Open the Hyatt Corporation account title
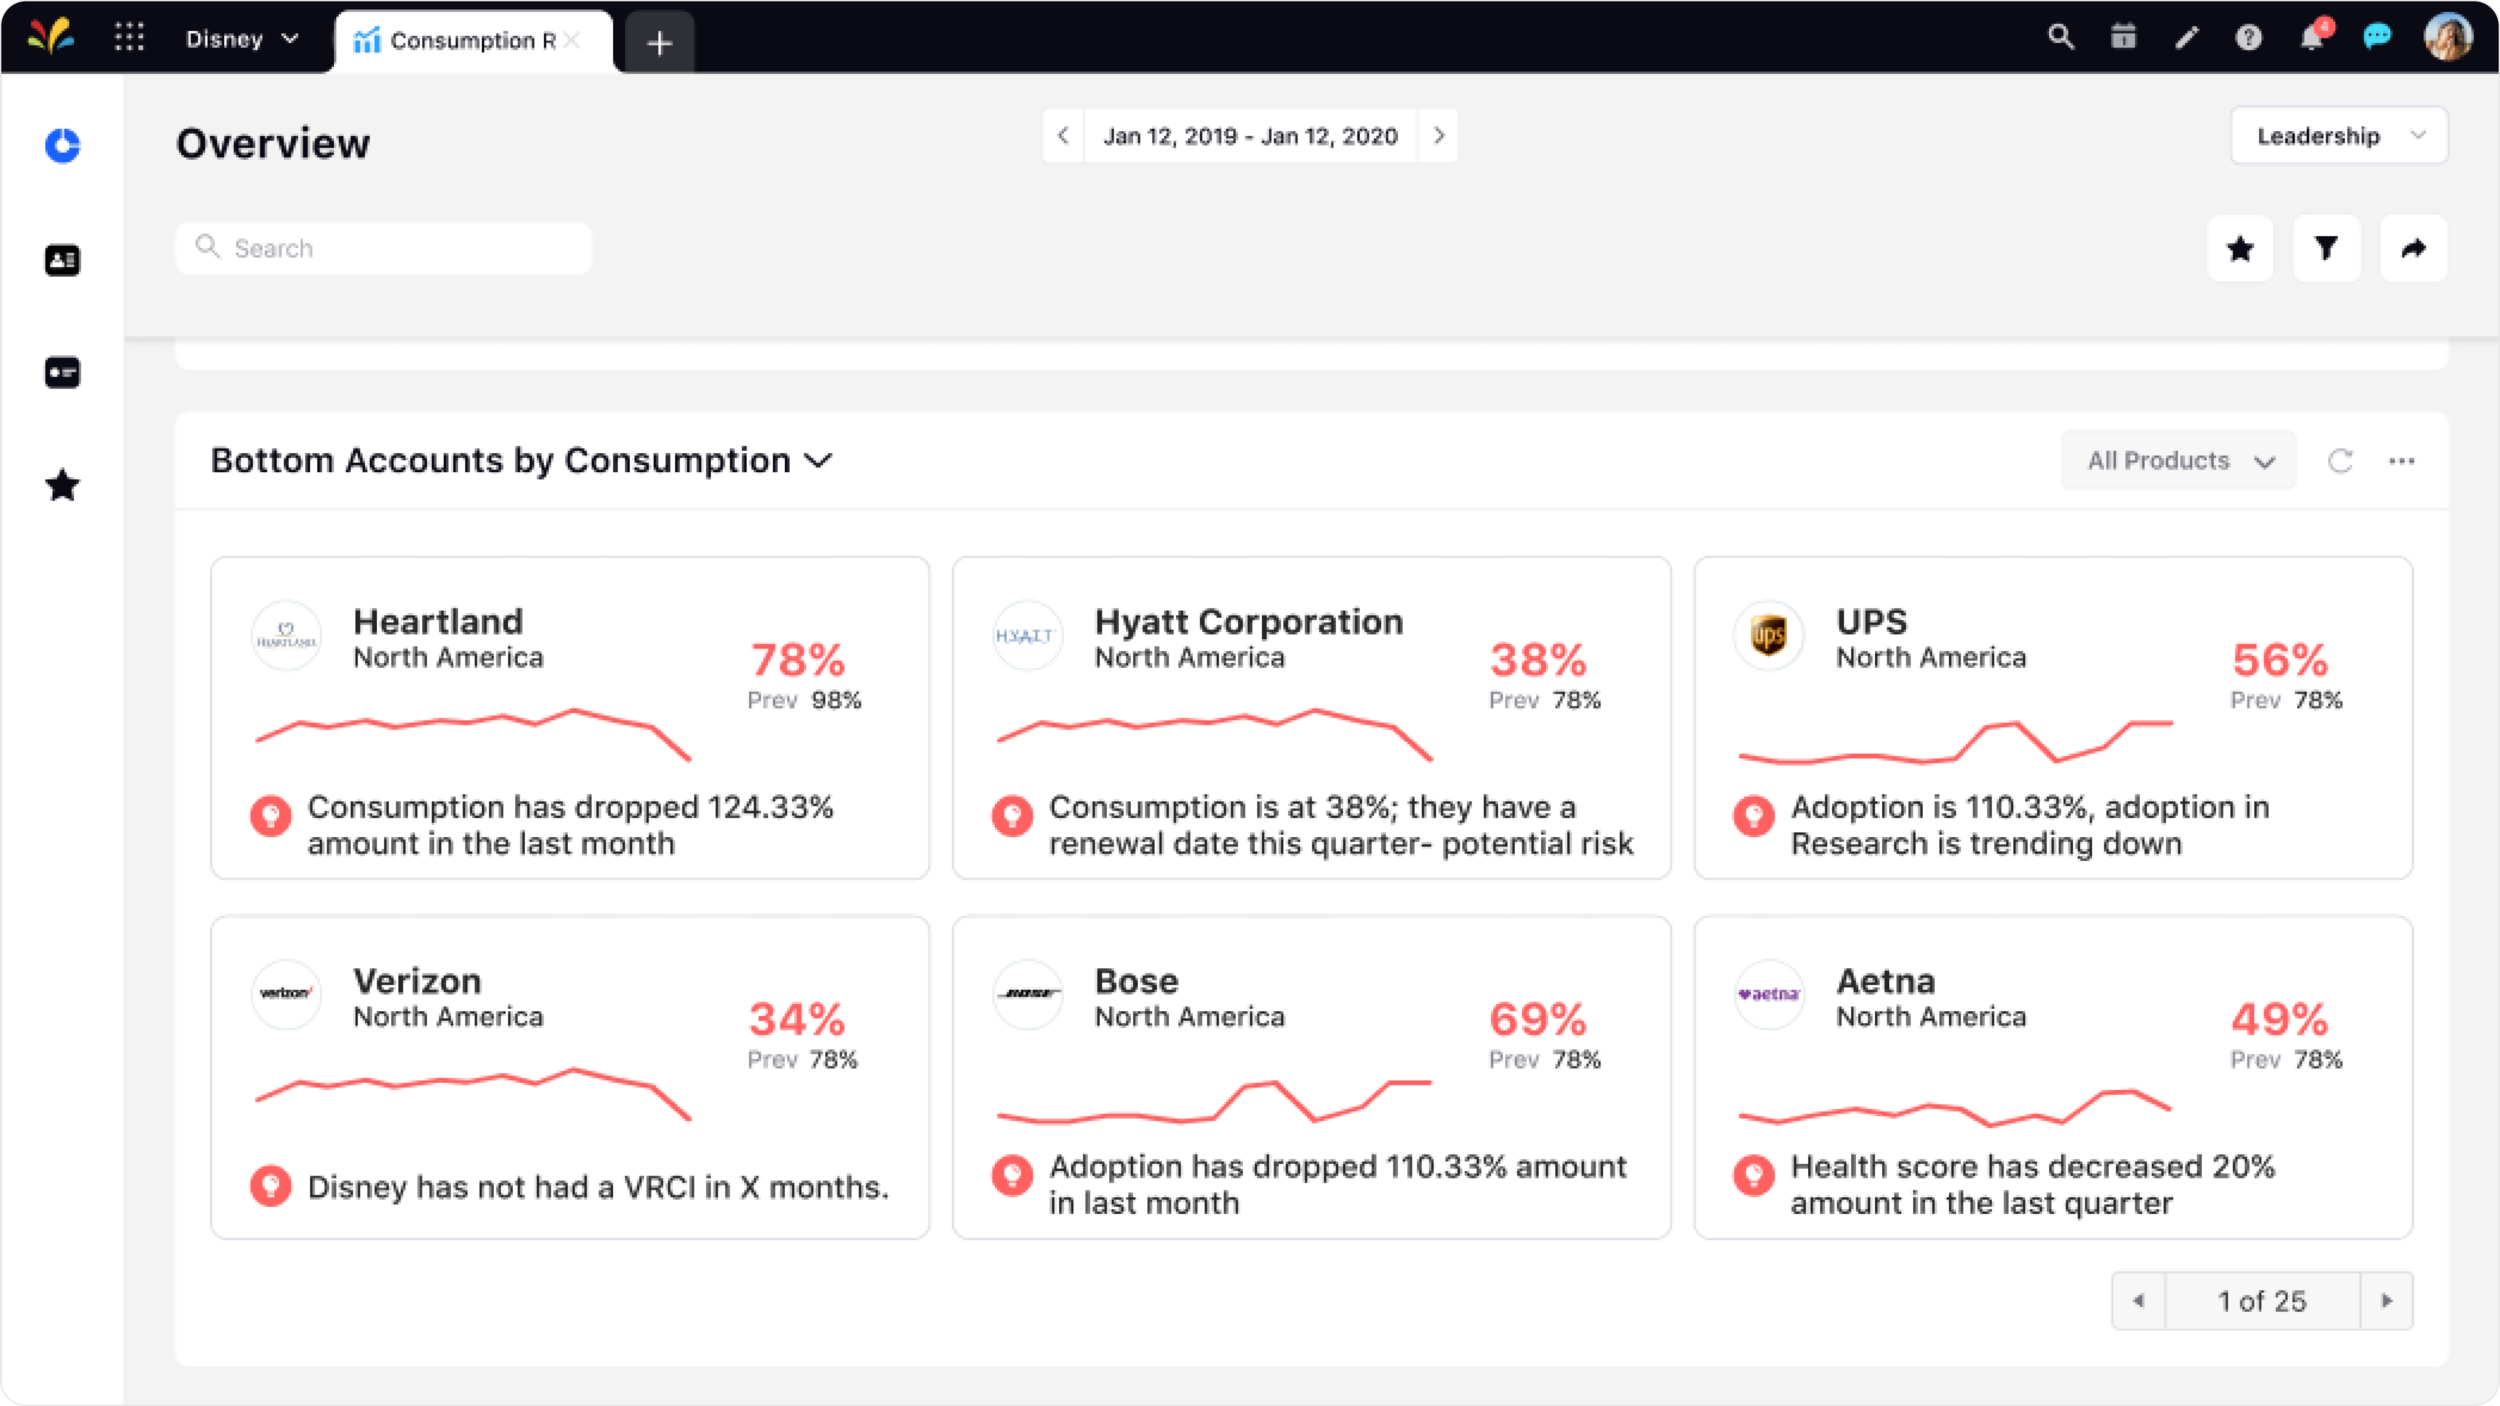 click(1249, 622)
